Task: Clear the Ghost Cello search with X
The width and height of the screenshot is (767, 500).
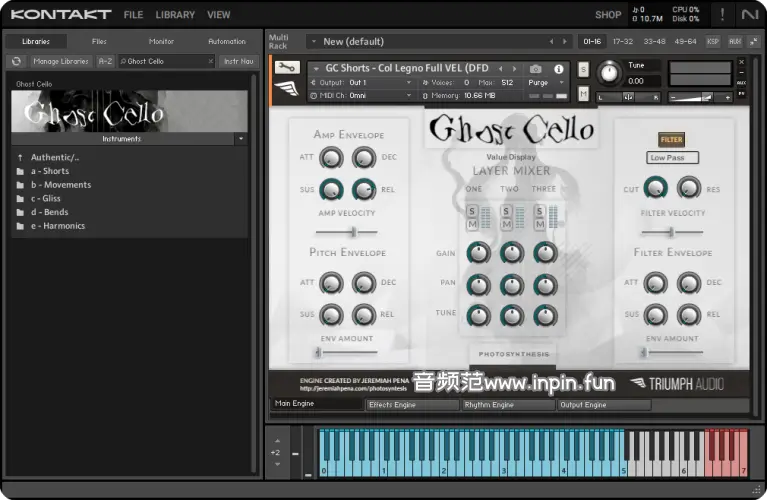Action: pyautogui.click(x=210, y=61)
